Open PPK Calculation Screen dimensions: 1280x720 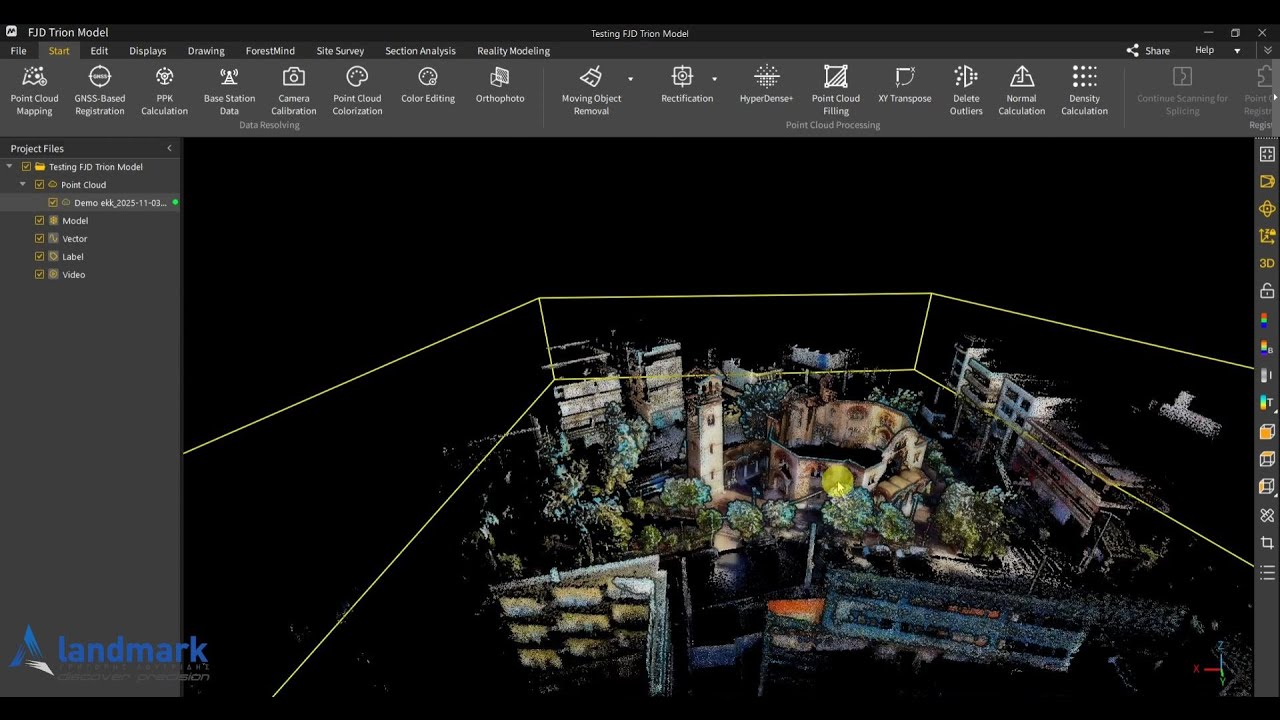[x=165, y=91]
